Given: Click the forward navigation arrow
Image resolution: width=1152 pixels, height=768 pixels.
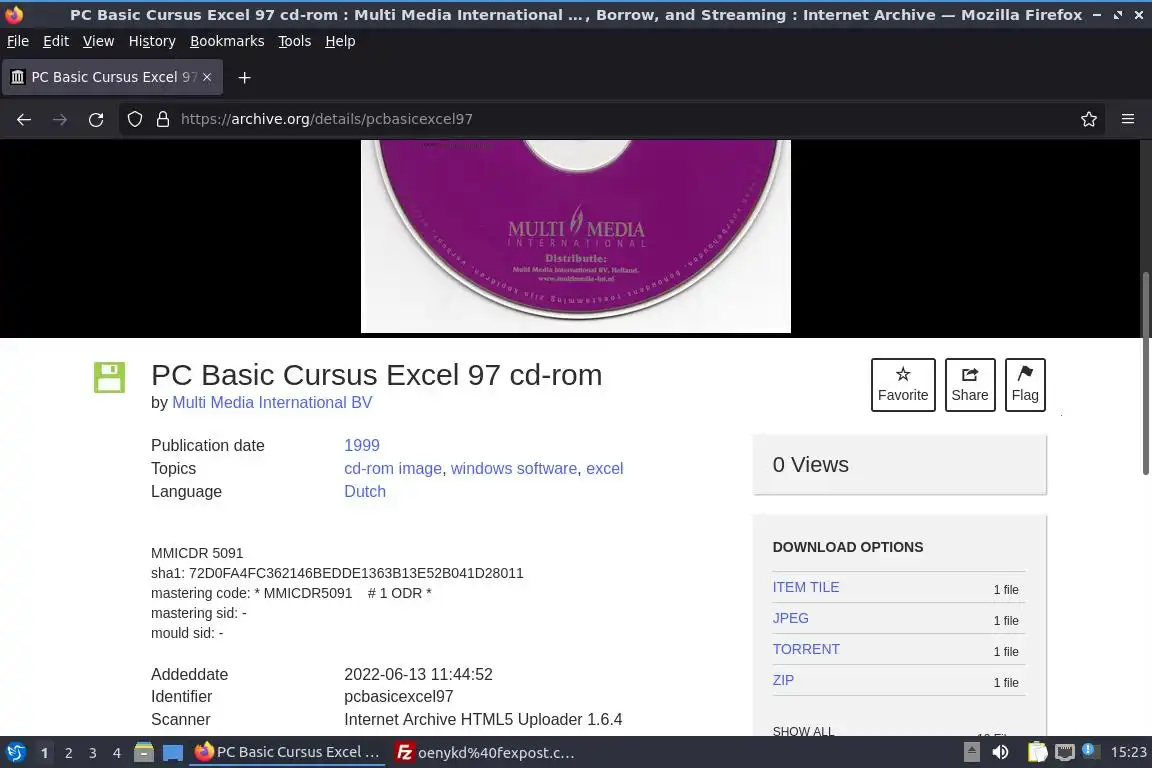Looking at the screenshot, I should 60,119.
